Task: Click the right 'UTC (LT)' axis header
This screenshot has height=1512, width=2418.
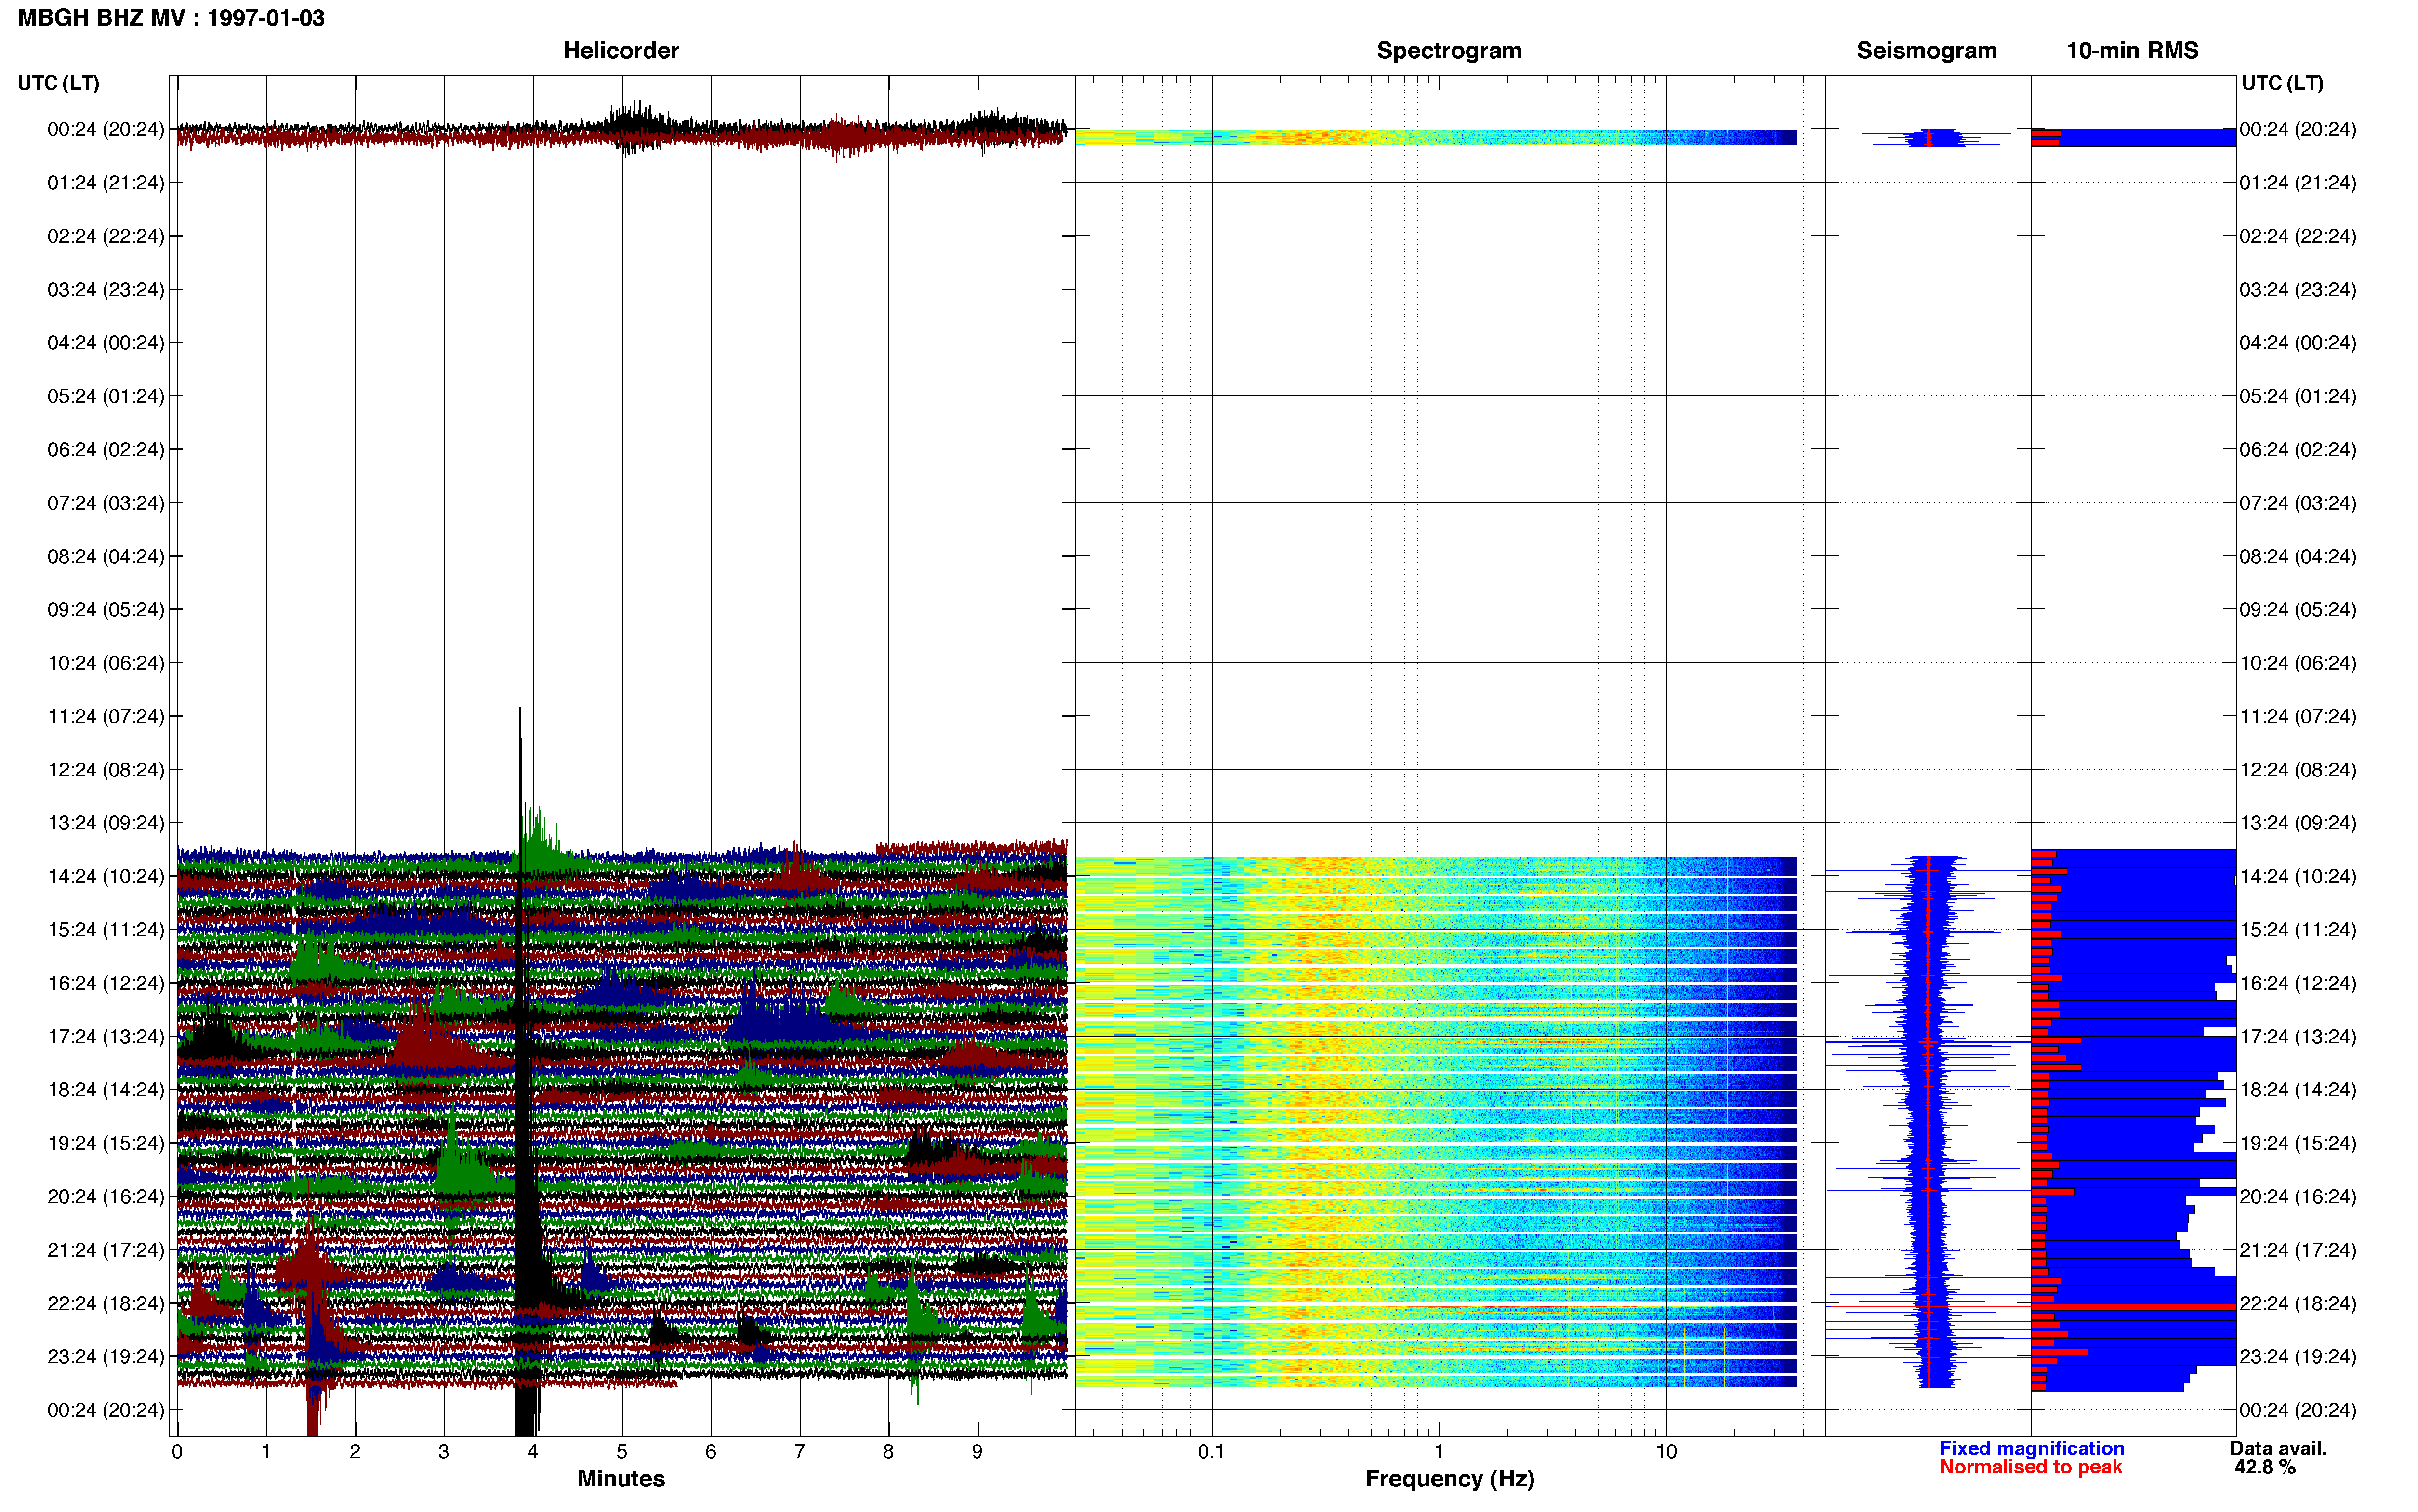Action: point(2282,83)
